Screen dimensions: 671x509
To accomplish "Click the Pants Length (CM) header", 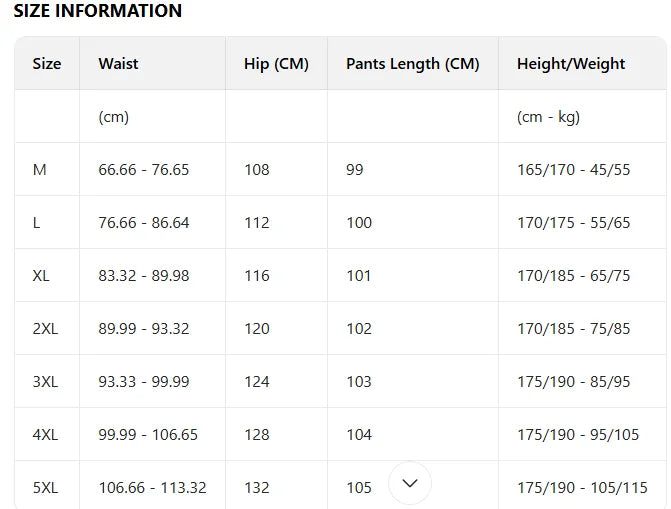I will (412, 64).
